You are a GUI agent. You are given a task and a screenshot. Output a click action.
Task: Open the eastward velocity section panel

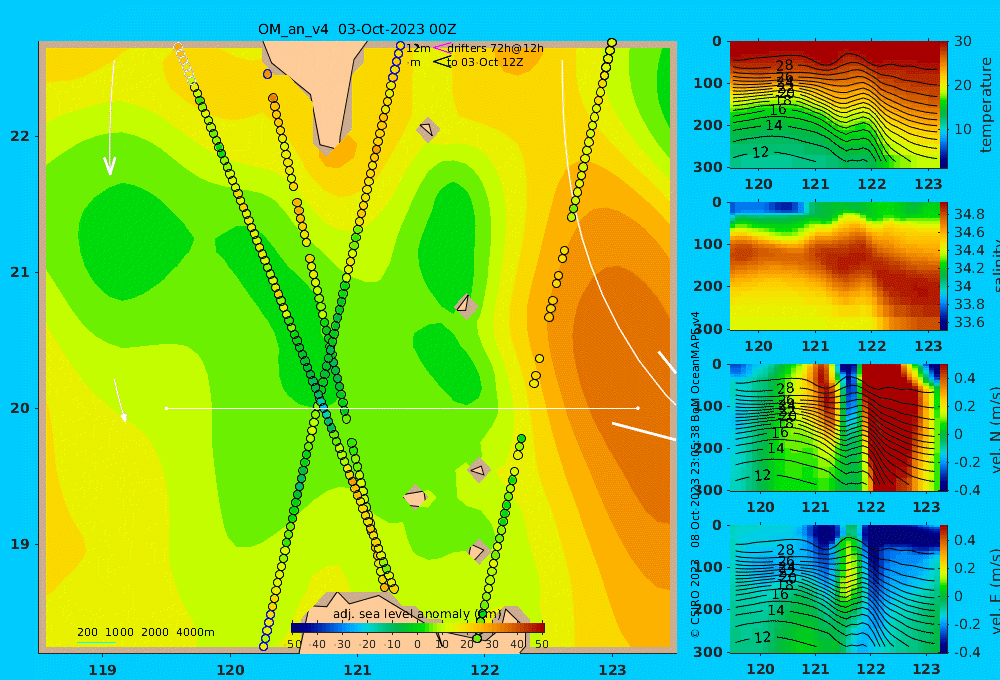click(x=834, y=589)
